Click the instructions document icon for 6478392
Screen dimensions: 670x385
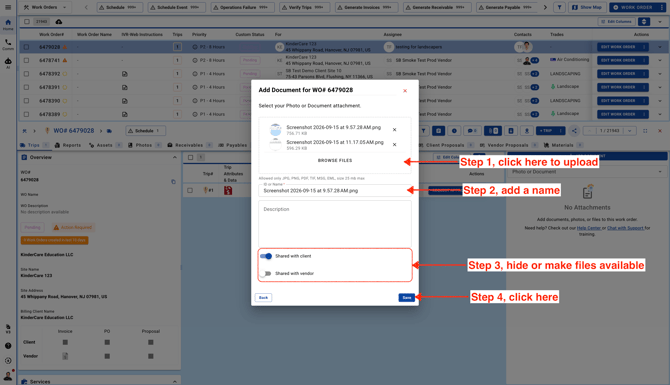(x=124, y=74)
